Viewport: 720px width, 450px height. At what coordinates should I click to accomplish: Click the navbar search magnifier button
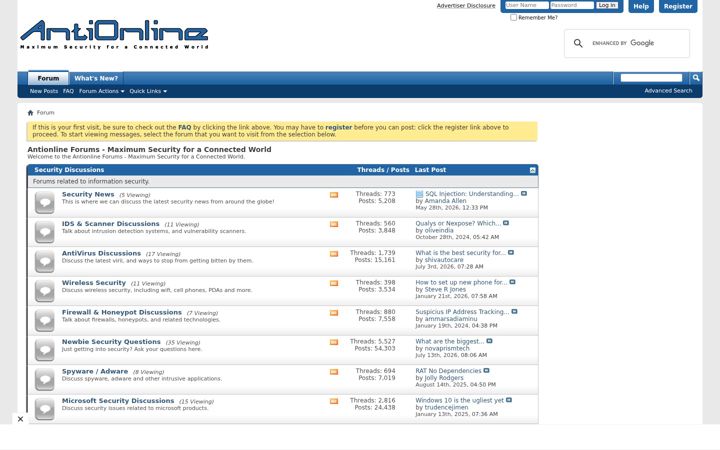pyautogui.click(x=696, y=78)
